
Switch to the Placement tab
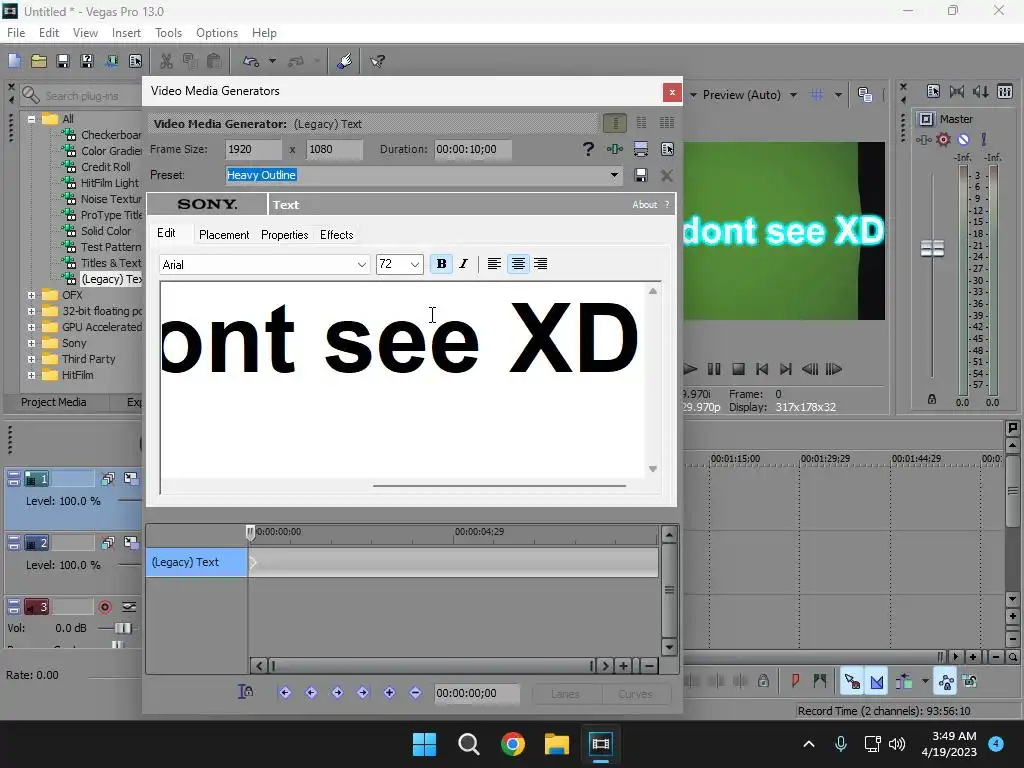pos(224,234)
